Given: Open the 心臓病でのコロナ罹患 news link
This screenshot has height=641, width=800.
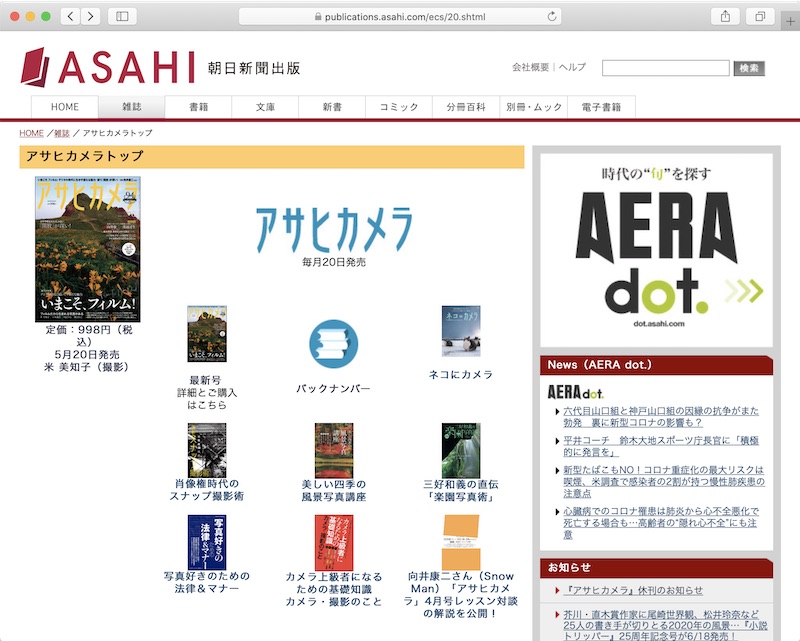Looking at the screenshot, I should (x=661, y=523).
